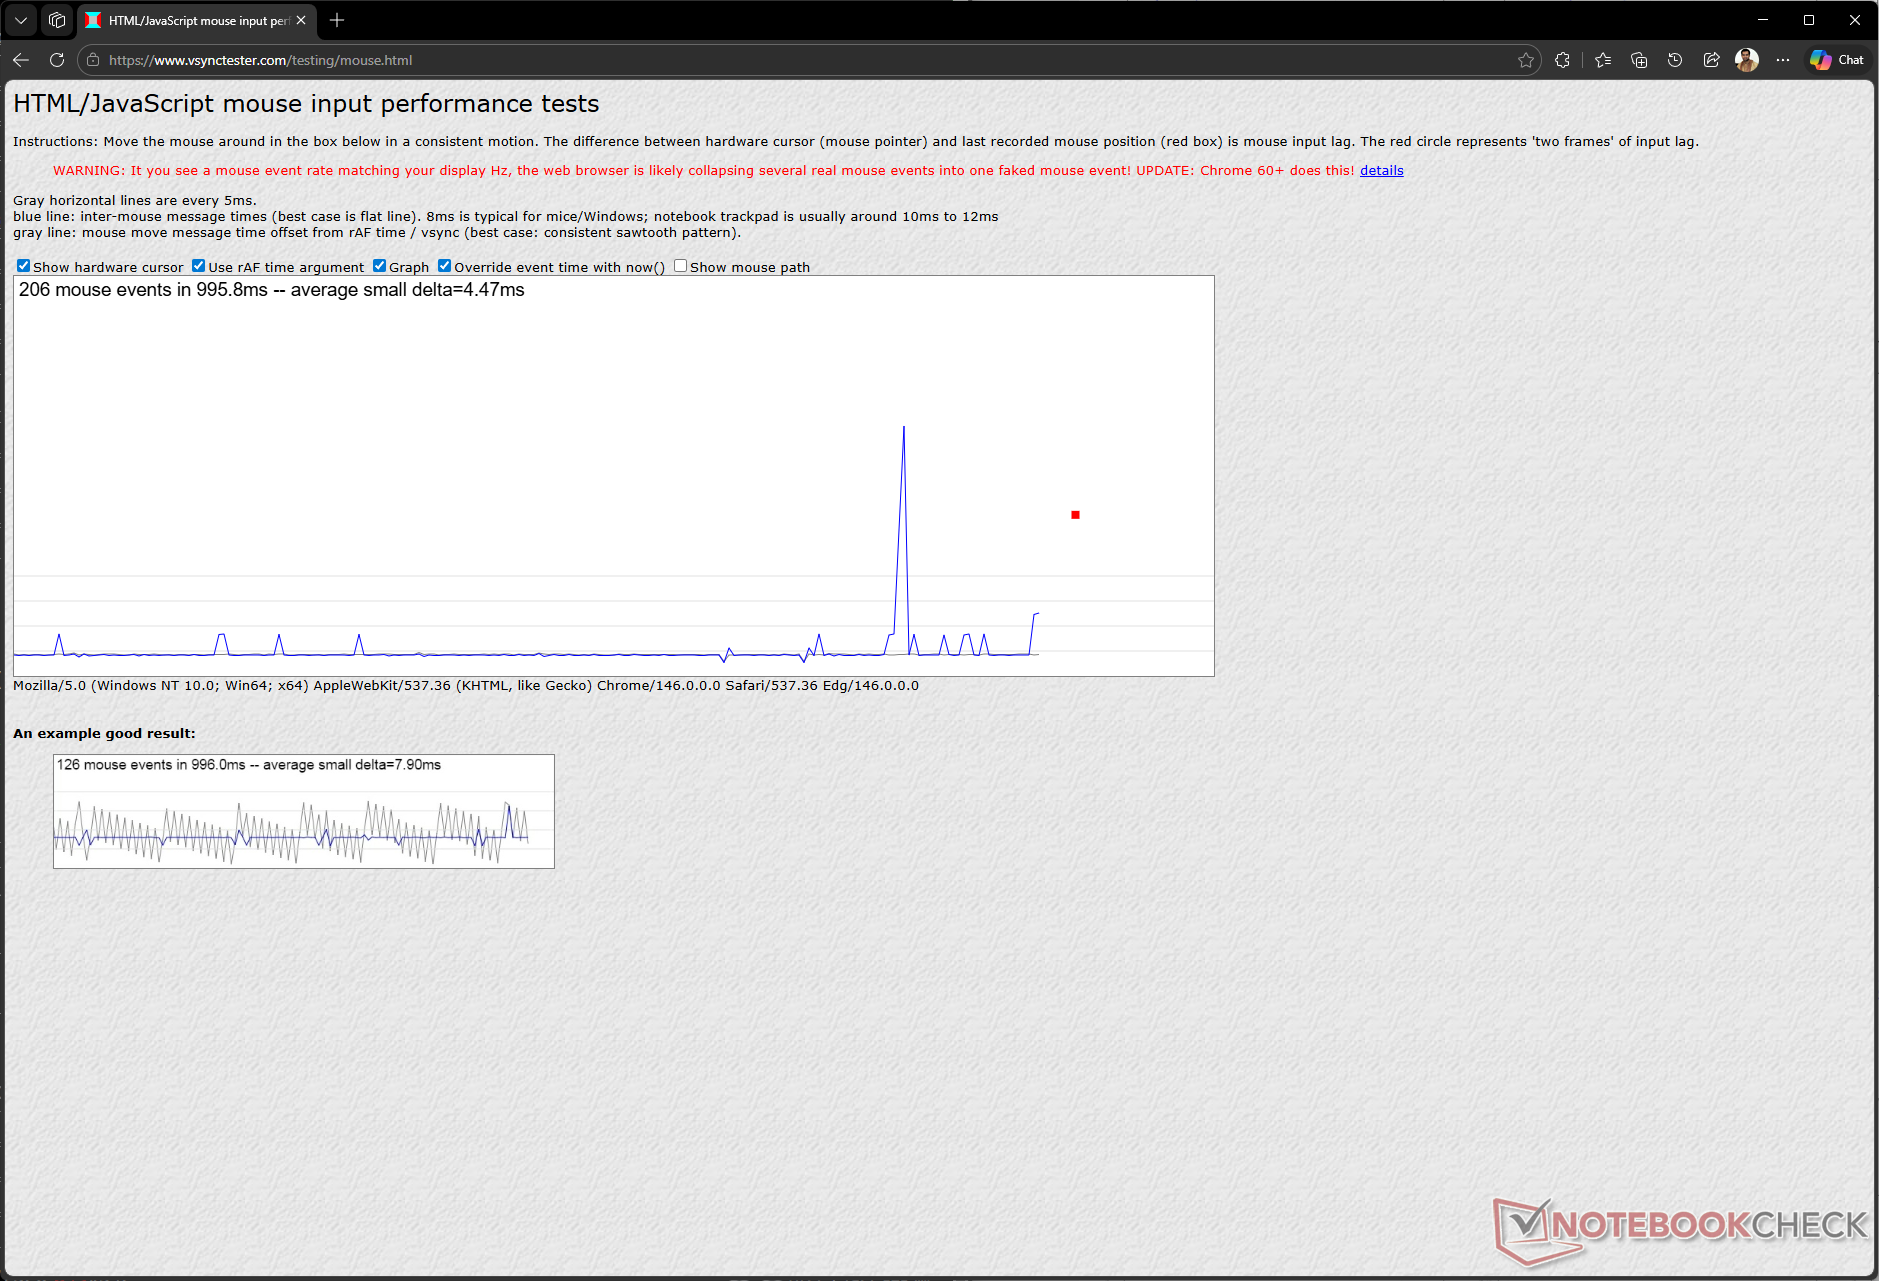Screen dimensions: 1879x1281
Task: Open the Extensions puzzle icon
Action: click(1562, 60)
